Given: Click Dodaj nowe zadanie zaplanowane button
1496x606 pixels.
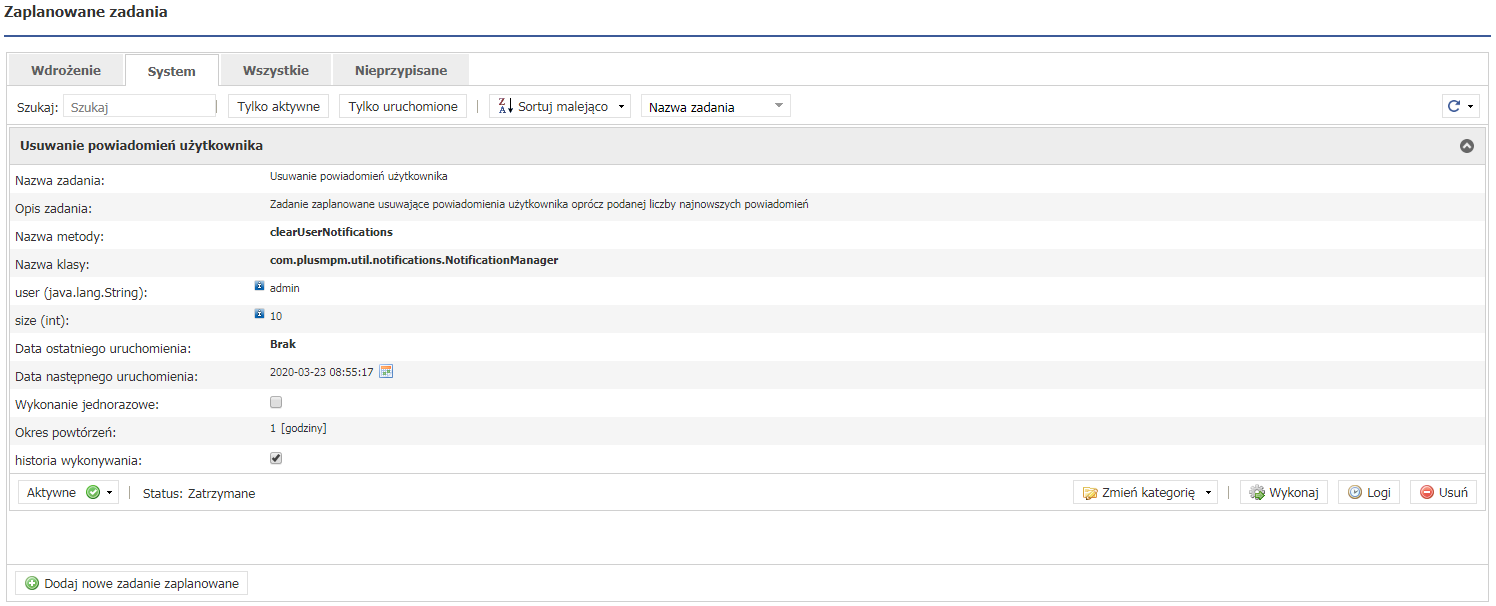Looking at the screenshot, I should click(132, 583).
